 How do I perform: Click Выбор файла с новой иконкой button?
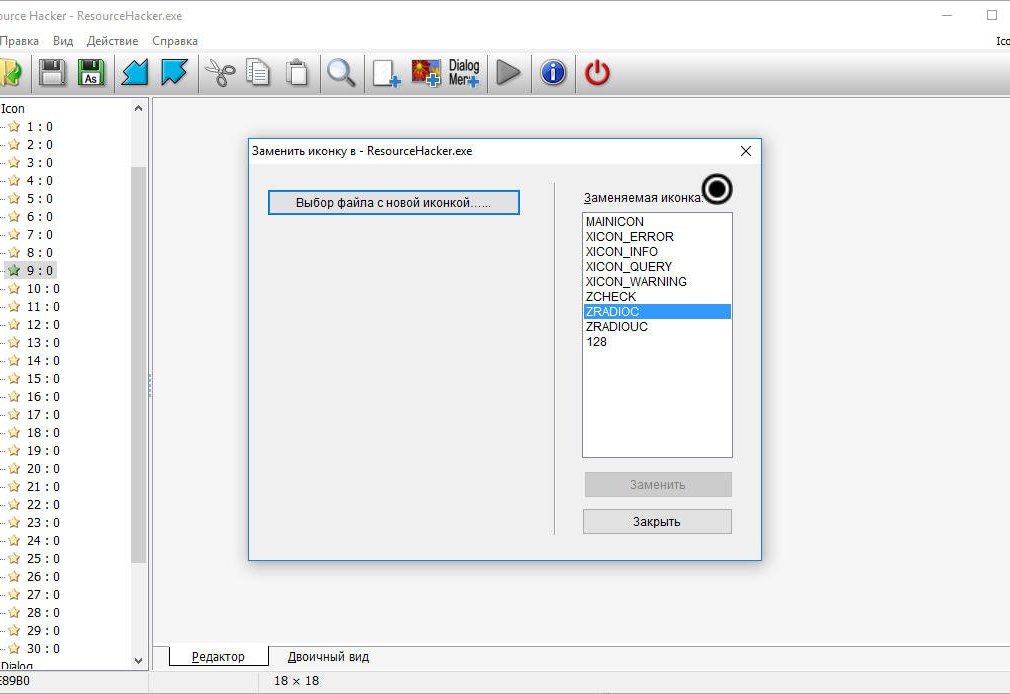[x=394, y=202]
